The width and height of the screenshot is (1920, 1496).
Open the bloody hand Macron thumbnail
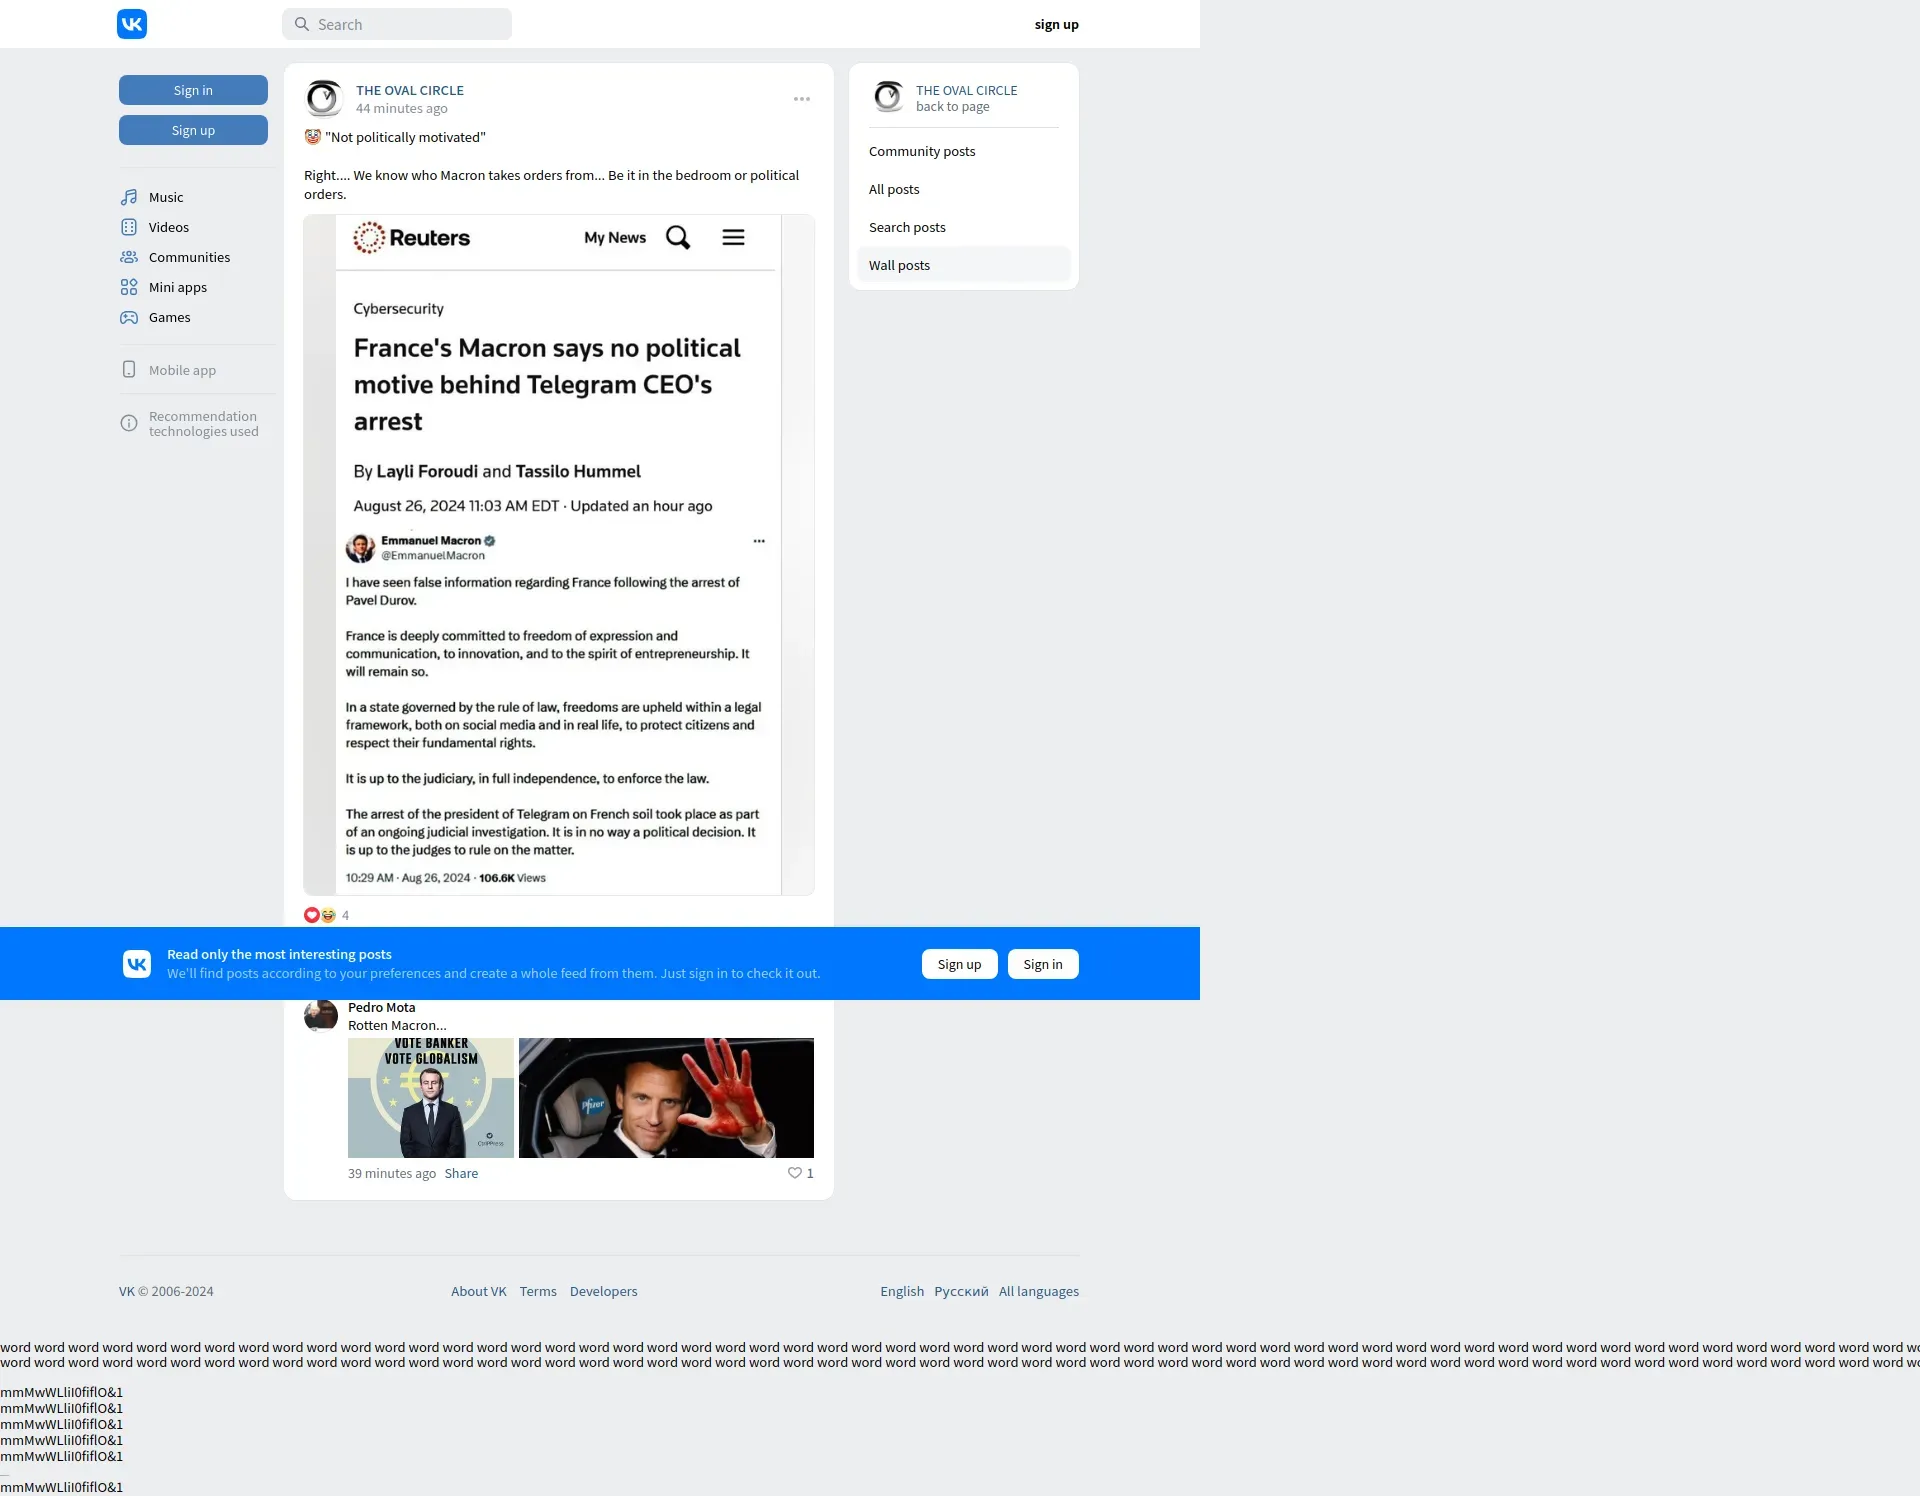[x=665, y=1097]
